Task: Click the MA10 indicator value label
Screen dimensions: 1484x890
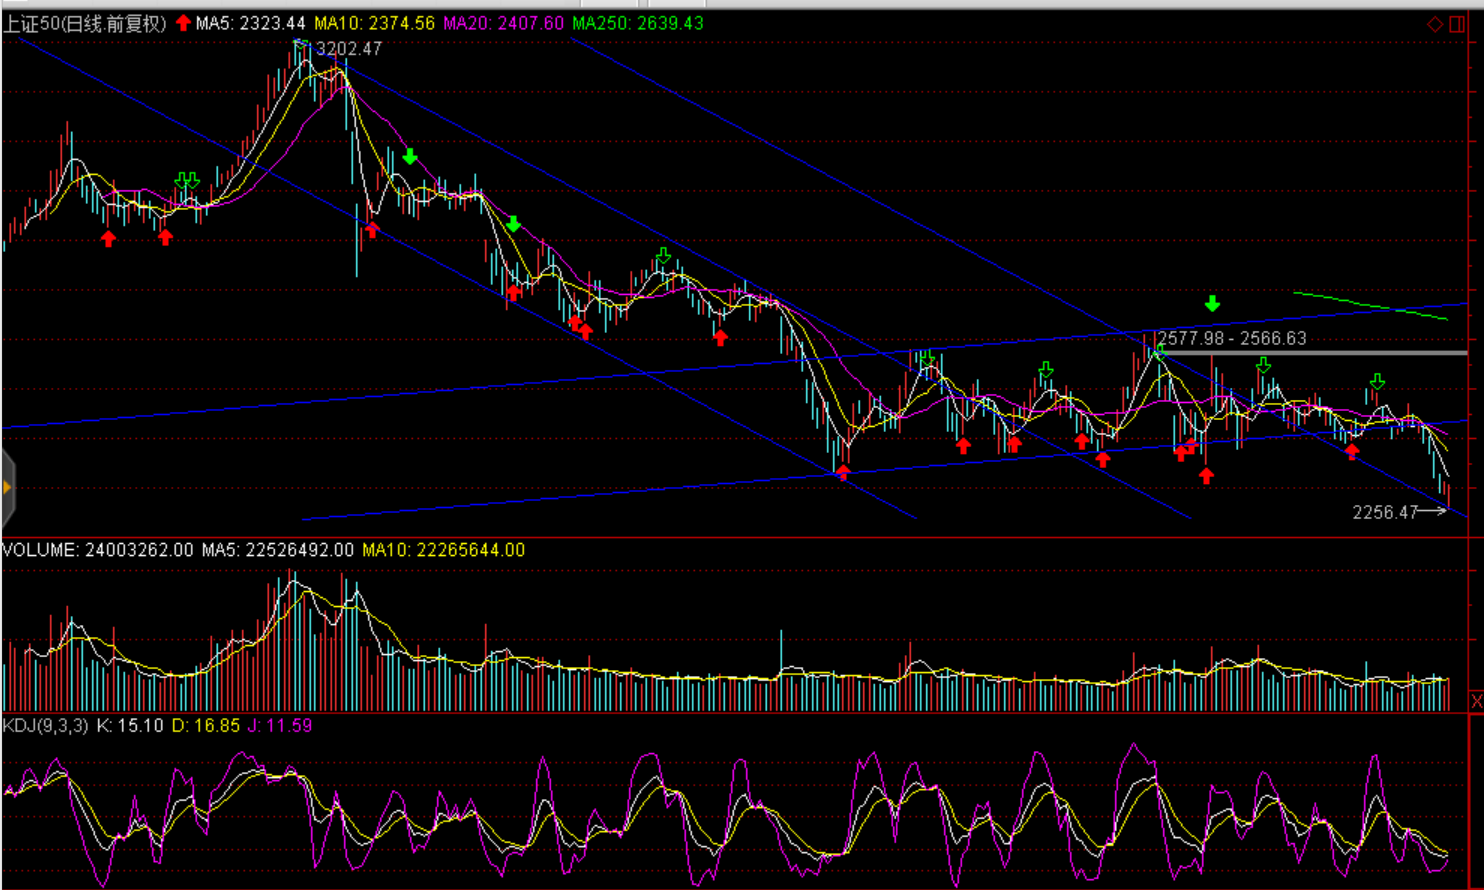Action: pyautogui.click(x=374, y=23)
